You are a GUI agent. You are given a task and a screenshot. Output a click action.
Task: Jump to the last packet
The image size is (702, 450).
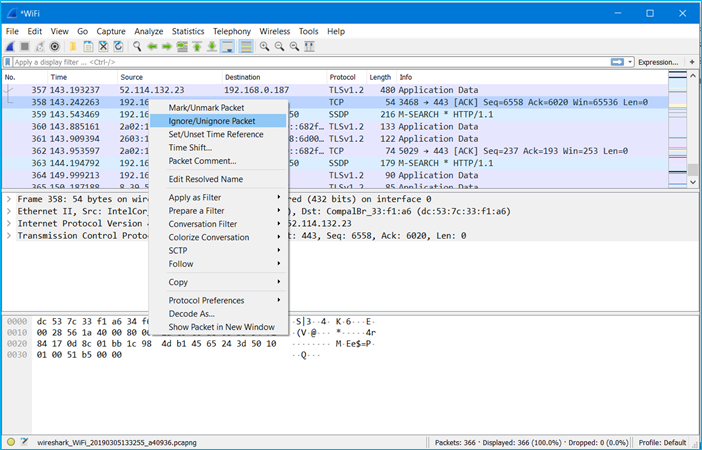point(212,47)
